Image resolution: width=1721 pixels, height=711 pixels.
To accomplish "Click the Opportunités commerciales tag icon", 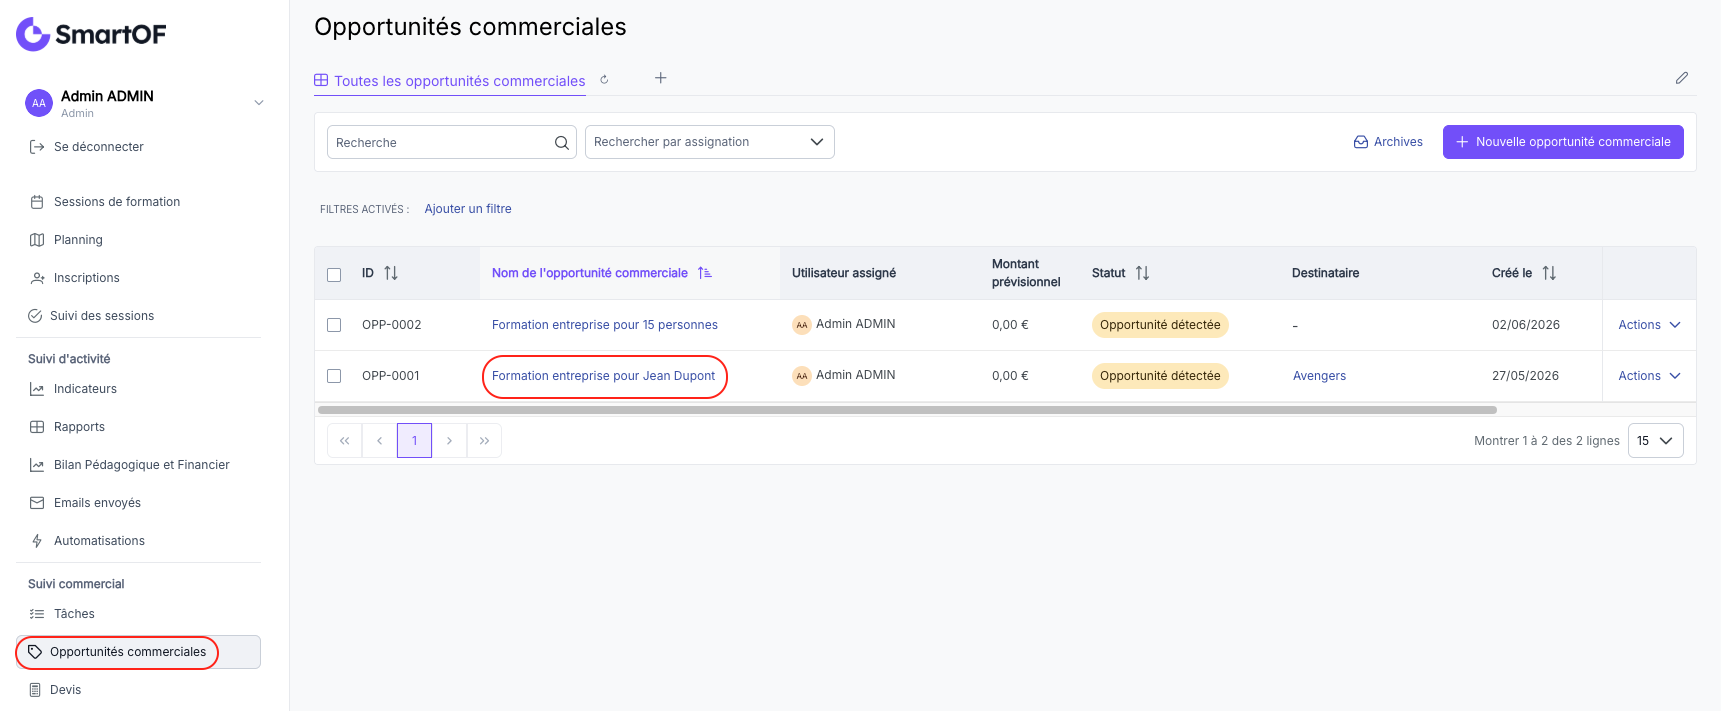I will pos(35,652).
